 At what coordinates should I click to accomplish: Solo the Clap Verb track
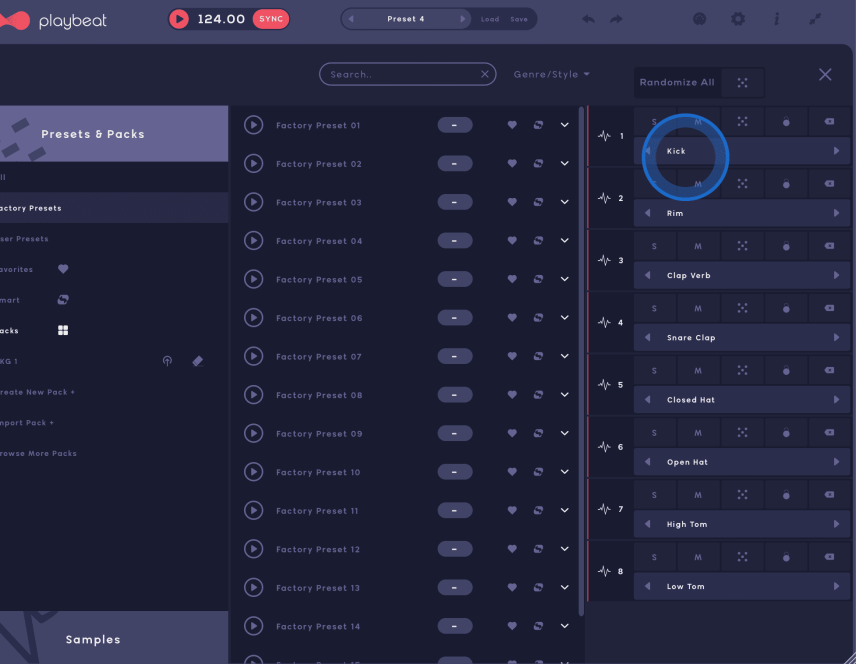tap(654, 245)
